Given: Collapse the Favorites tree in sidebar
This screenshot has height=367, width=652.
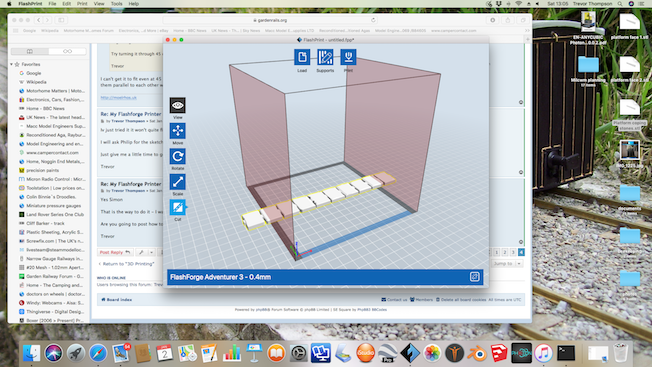Looking at the screenshot, I should [x=12, y=64].
